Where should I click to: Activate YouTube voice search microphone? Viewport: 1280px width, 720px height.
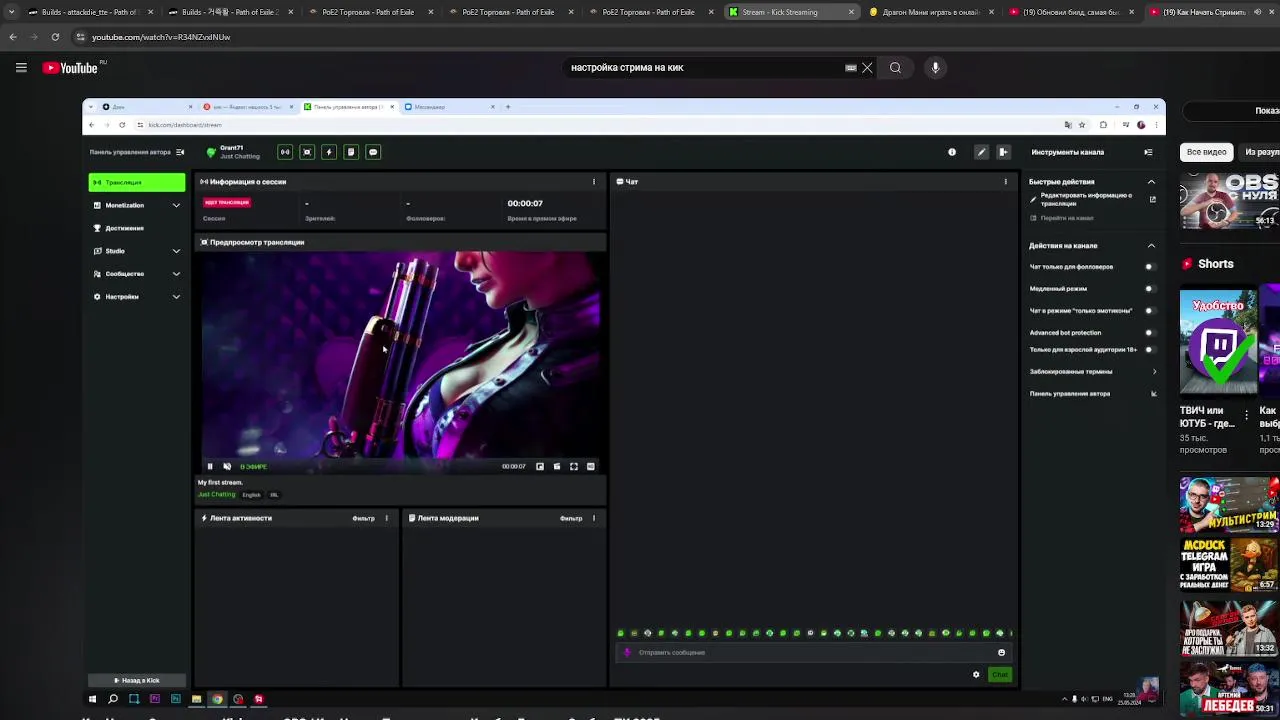(935, 68)
